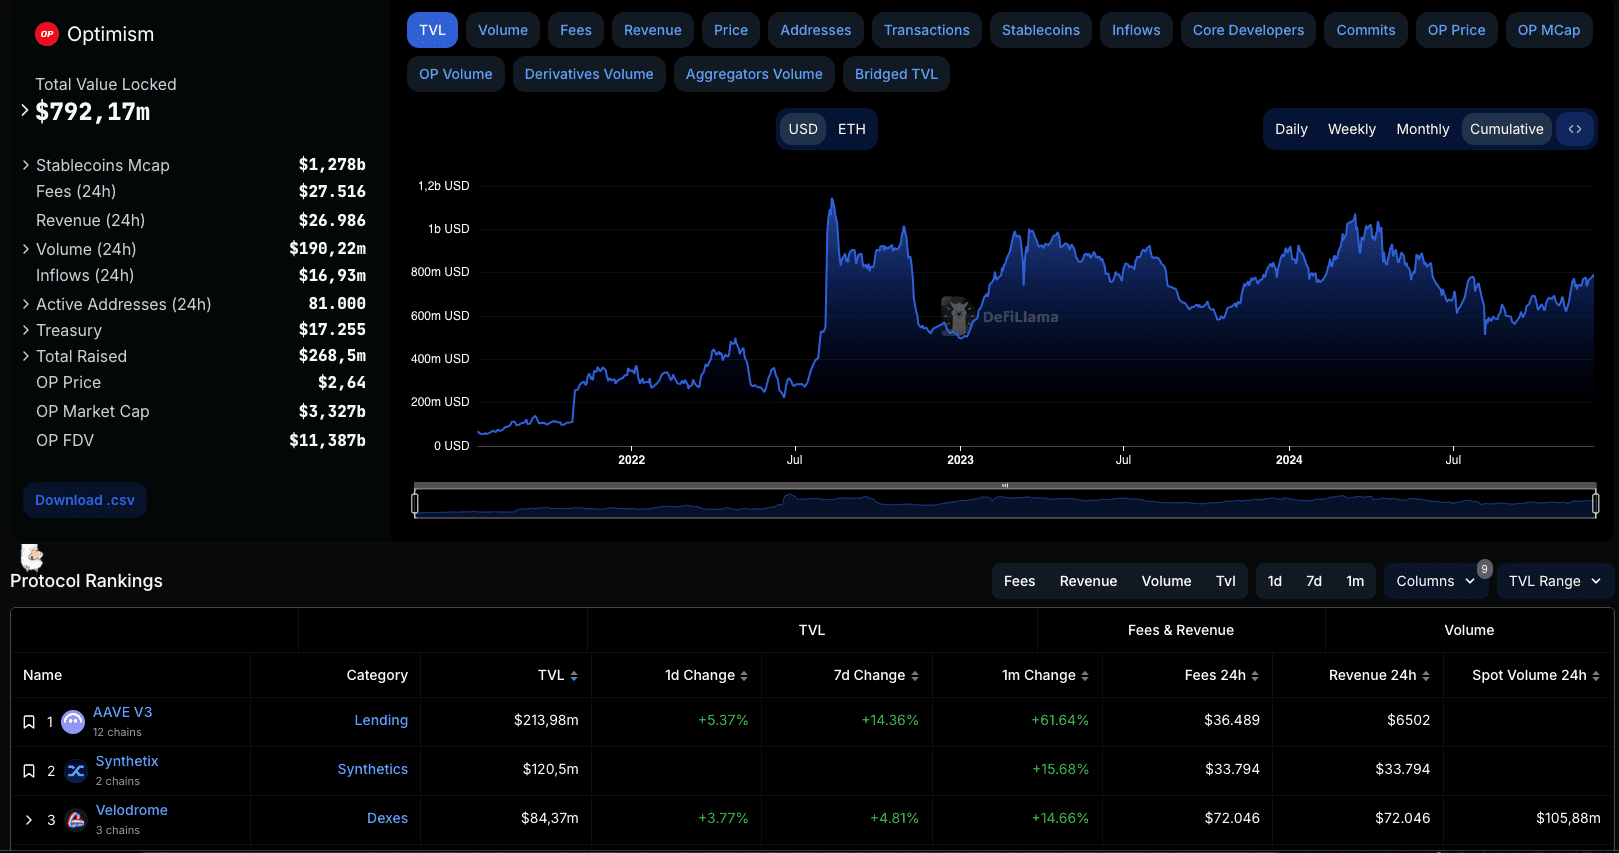
Task: Switch chart denomination to ETH
Action: tap(852, 129)
